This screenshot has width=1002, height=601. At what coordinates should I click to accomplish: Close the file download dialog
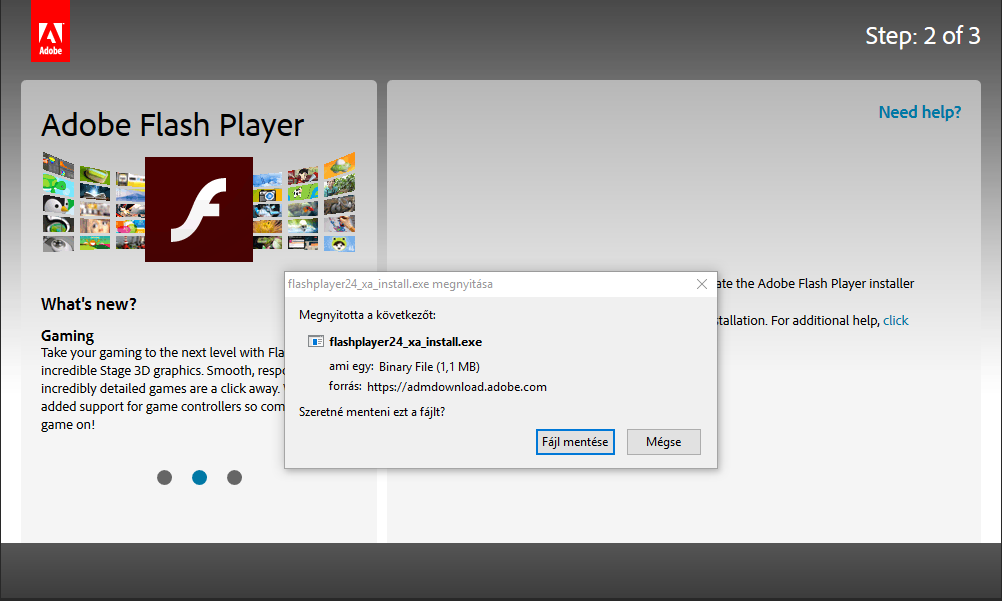pyautogui.click(x=702, y=284)
